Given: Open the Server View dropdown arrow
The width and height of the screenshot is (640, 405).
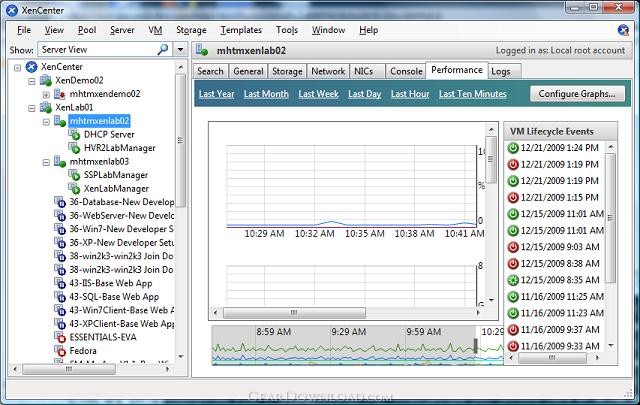Looking at the screenshot, I should (x=180, y=50).
